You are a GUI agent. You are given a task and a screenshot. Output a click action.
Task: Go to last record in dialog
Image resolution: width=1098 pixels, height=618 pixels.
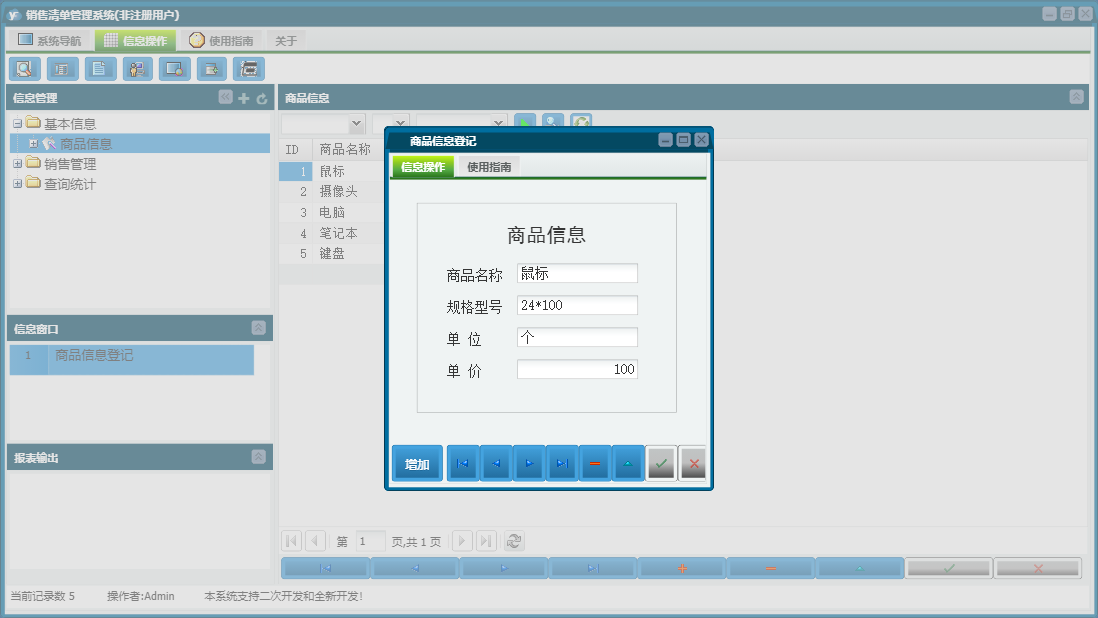[x=562, y=463]
